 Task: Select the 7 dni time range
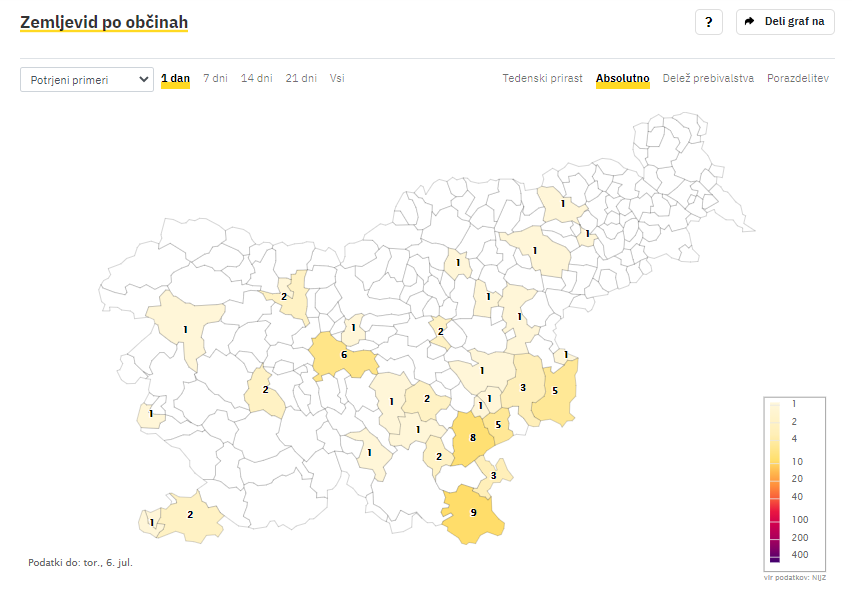[x=215, y=78]
